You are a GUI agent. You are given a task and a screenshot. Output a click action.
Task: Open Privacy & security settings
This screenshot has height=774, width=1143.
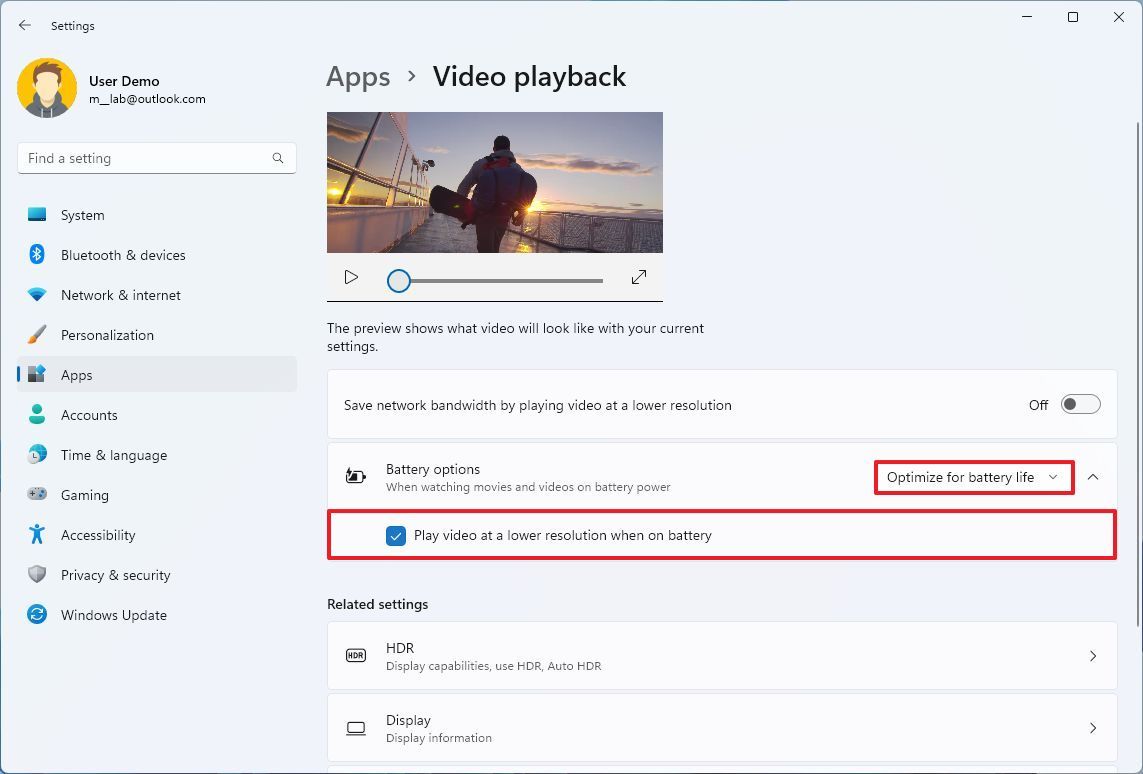click(x=115, y=575)
